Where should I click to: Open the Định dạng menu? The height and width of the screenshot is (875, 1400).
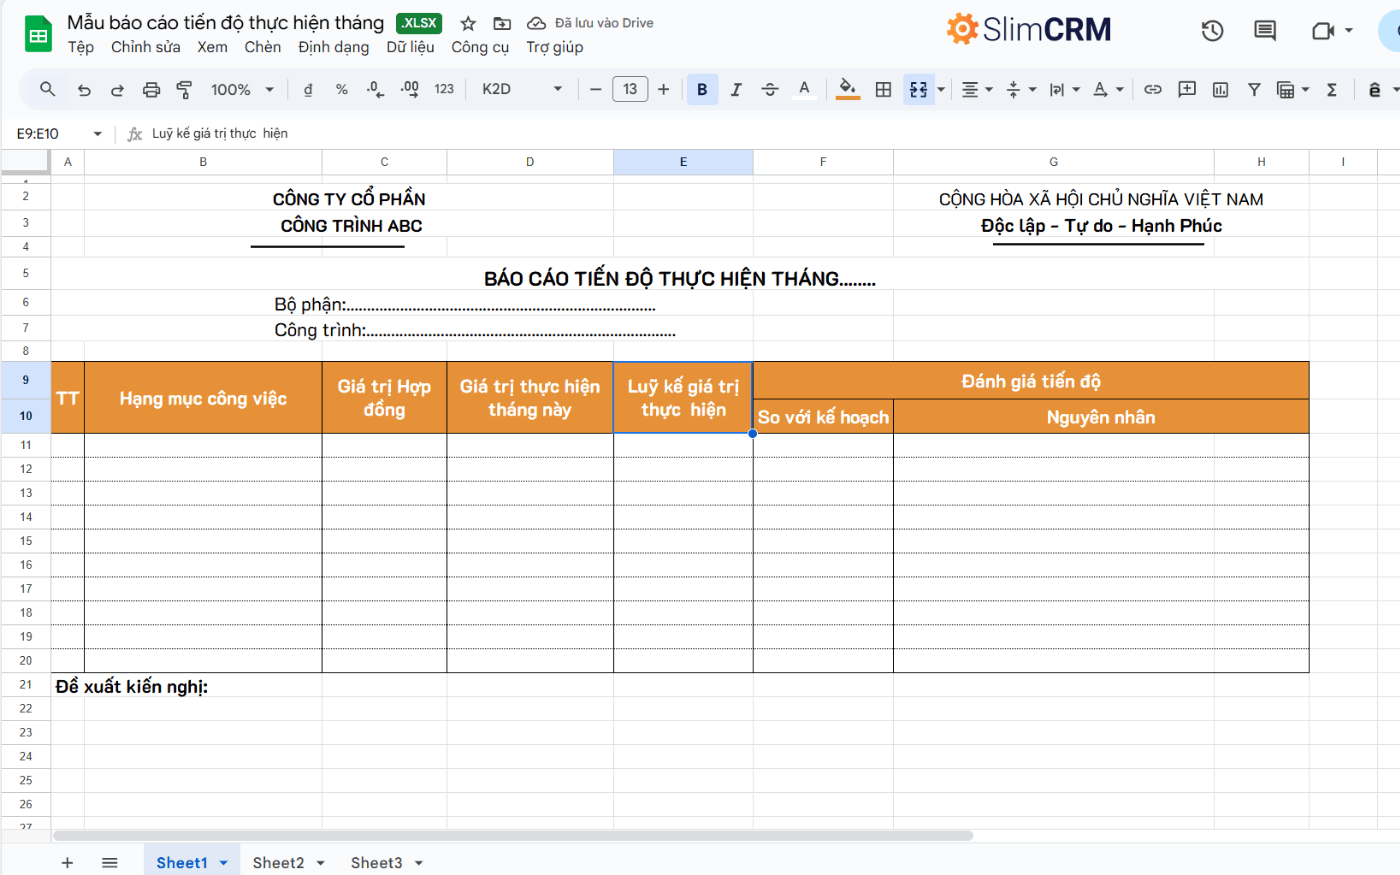coord(333,47)
